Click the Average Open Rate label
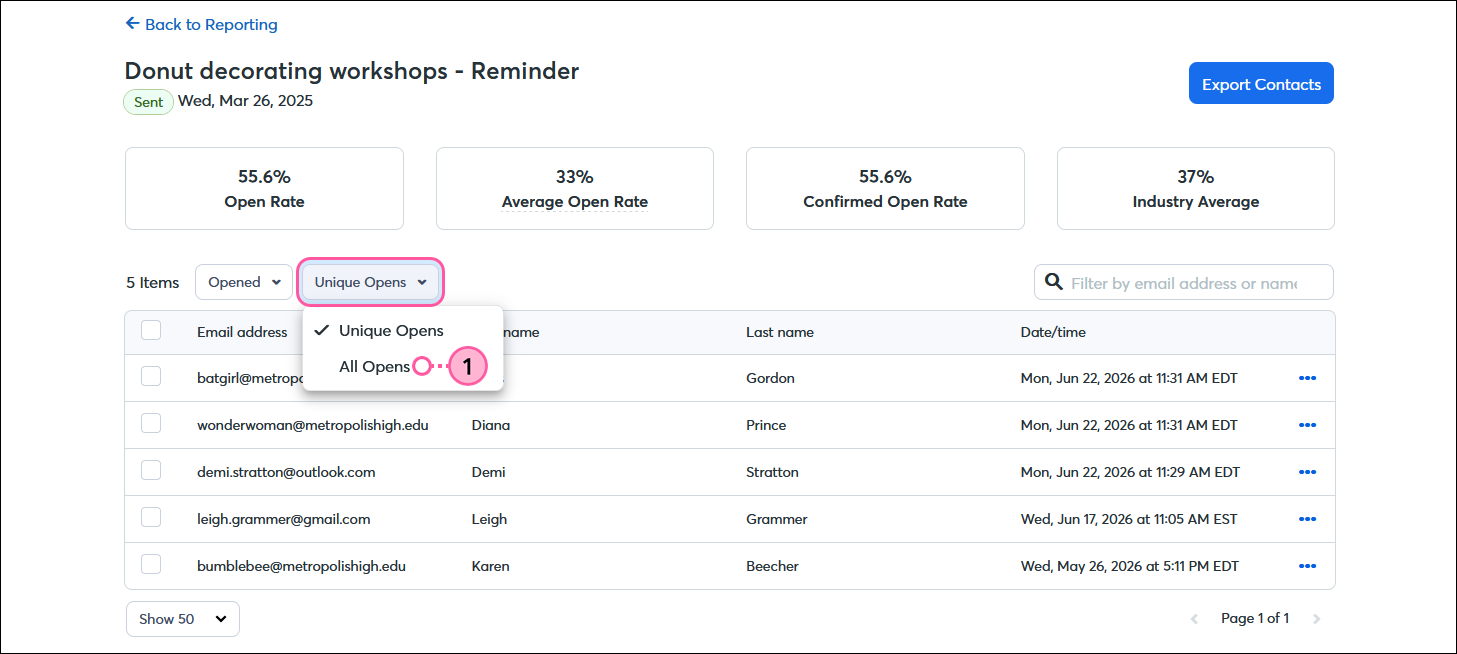1457x654 pixels. click(575, 202)
